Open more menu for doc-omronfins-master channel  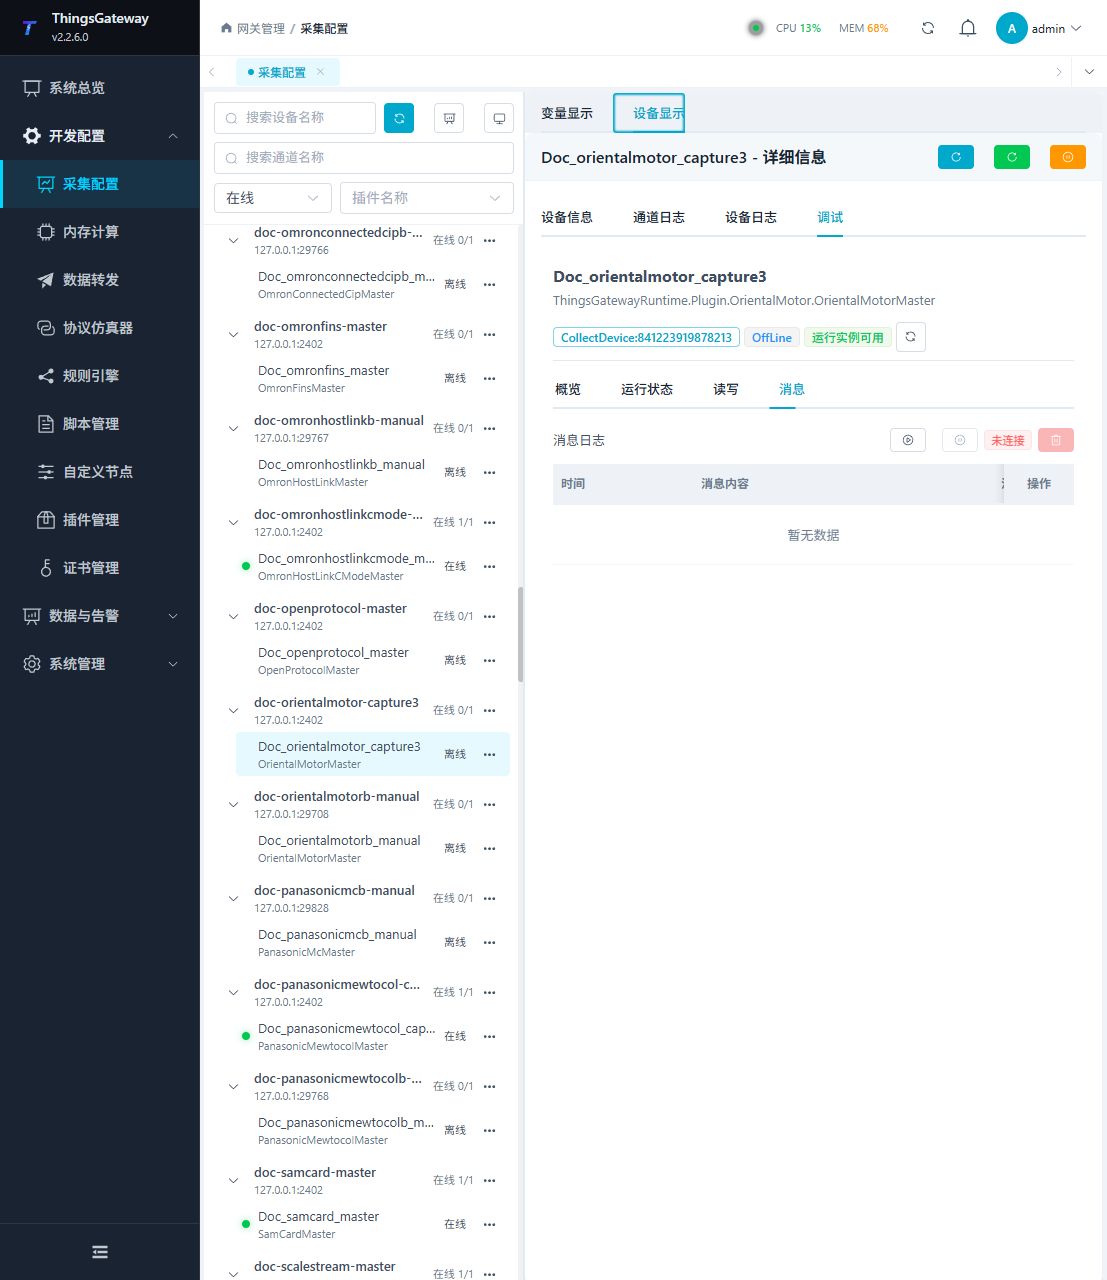click(490, 334)
